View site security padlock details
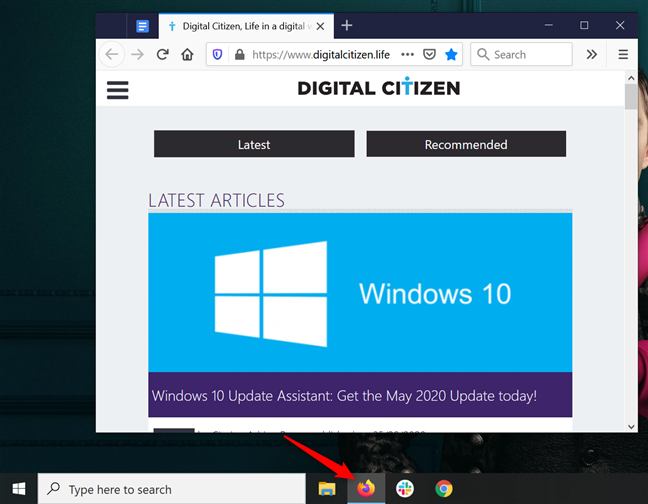Image resolution: width=648 pixels, height=504 pixels. click(x=240, y=54)
